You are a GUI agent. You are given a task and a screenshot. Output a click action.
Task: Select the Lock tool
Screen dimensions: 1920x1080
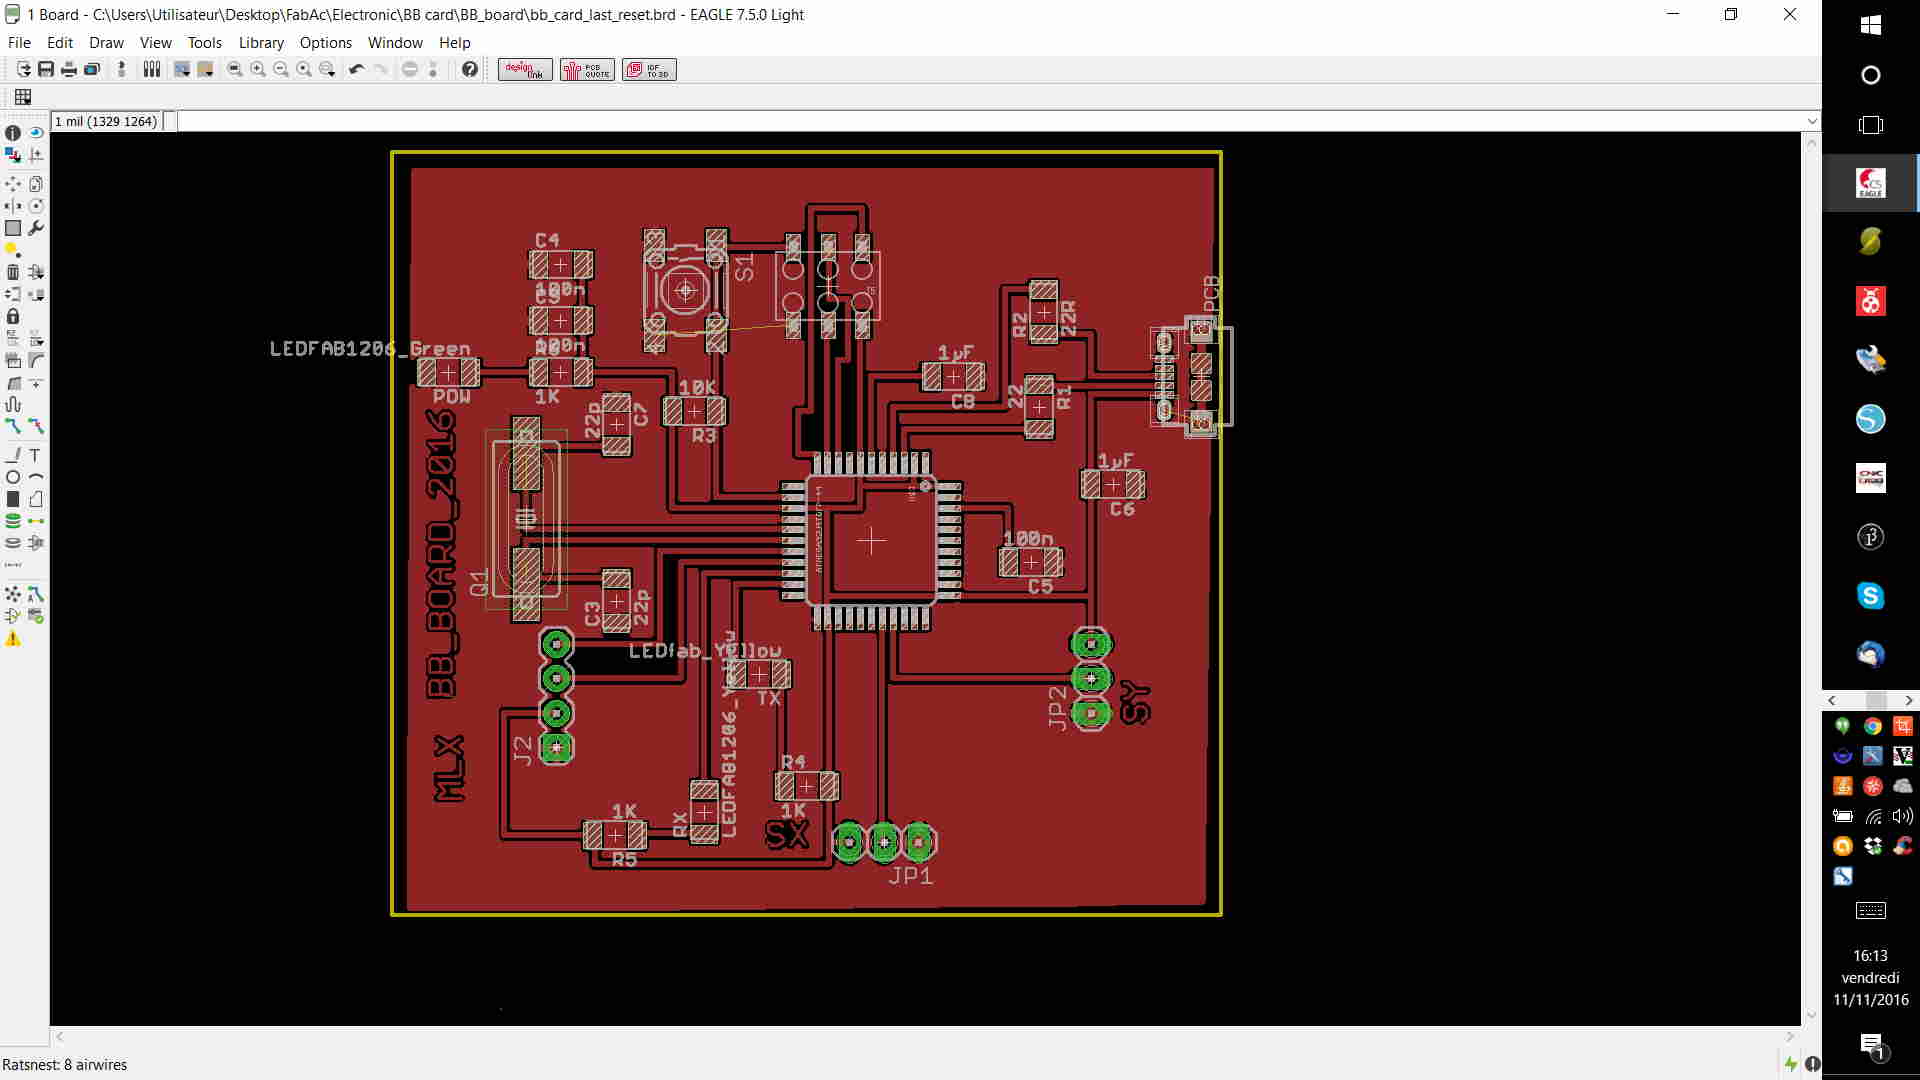tap(13, 316)
